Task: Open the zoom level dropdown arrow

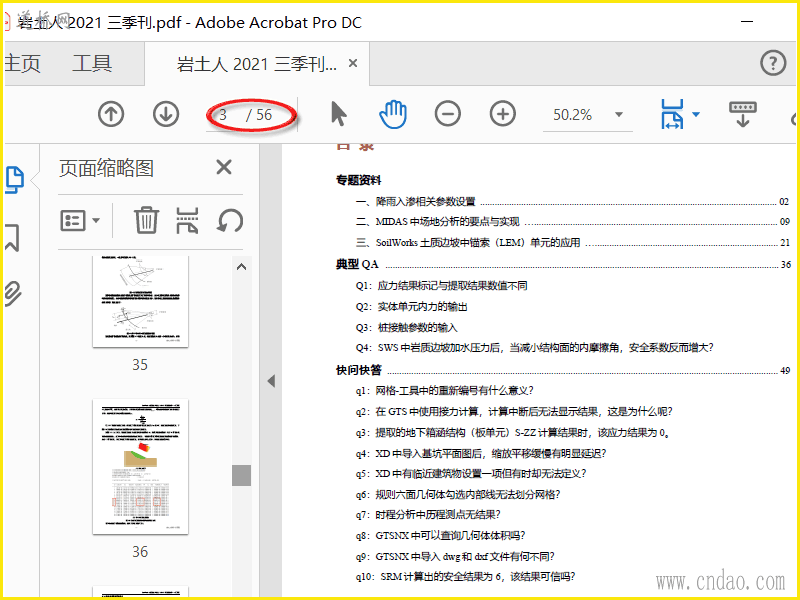Action: click(619, 114)
